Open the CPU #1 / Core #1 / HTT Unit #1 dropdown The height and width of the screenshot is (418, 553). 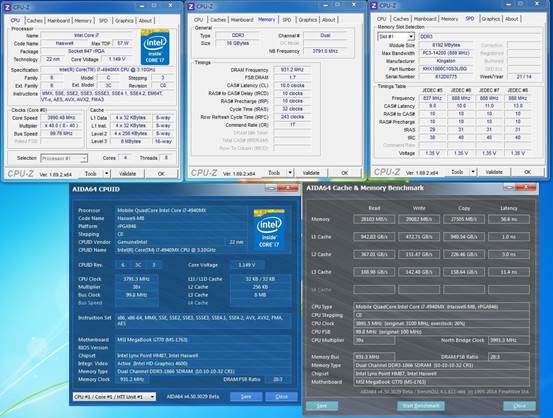point(114,397)
